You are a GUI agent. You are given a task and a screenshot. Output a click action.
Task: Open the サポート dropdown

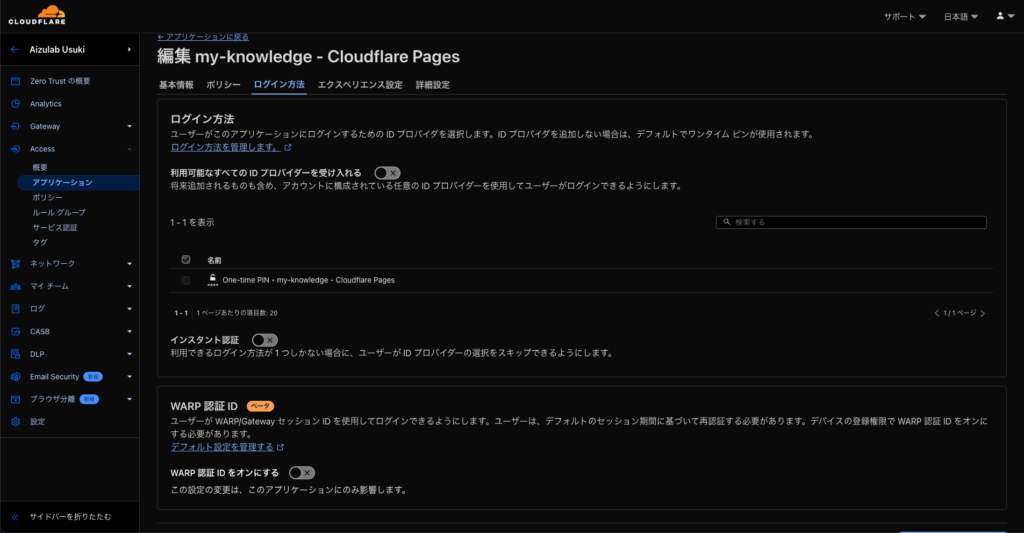(905, 16)
